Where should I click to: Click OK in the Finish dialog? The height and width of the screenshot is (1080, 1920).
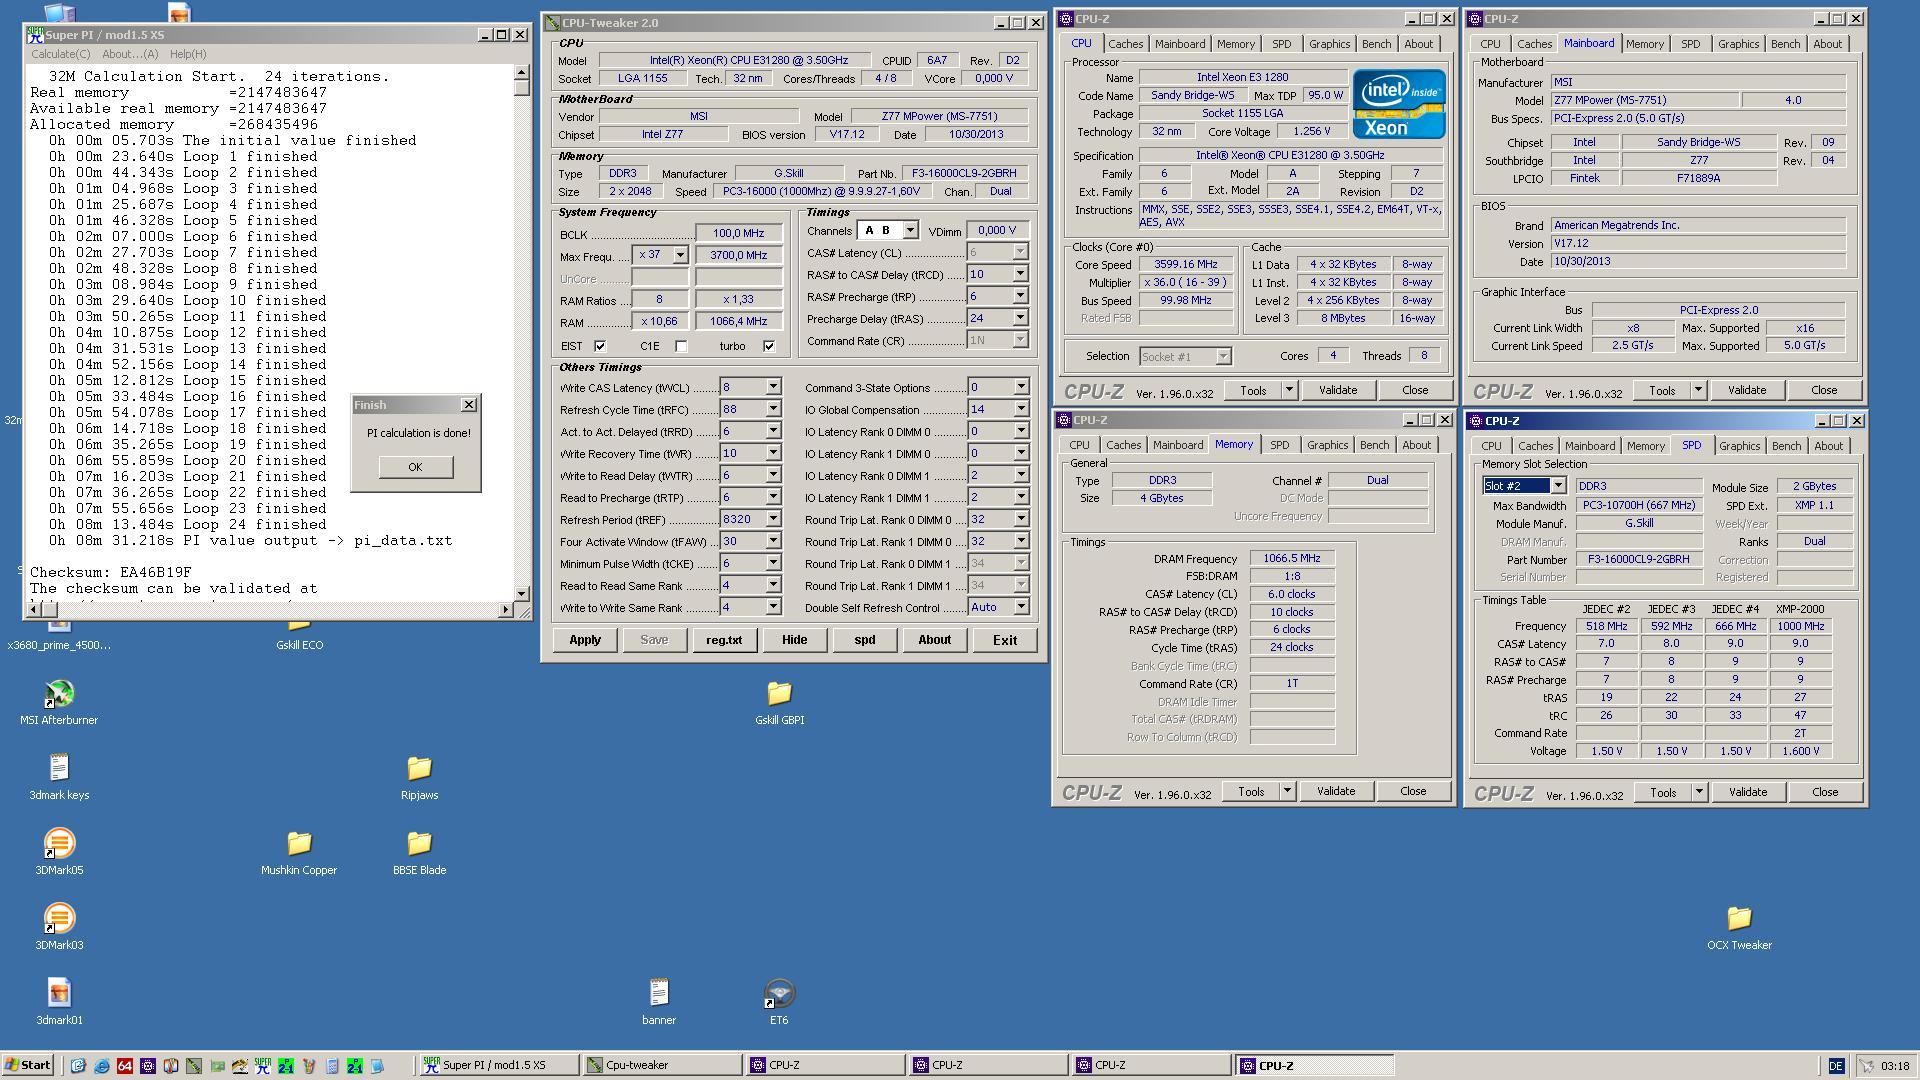click(x=415, y=467)
